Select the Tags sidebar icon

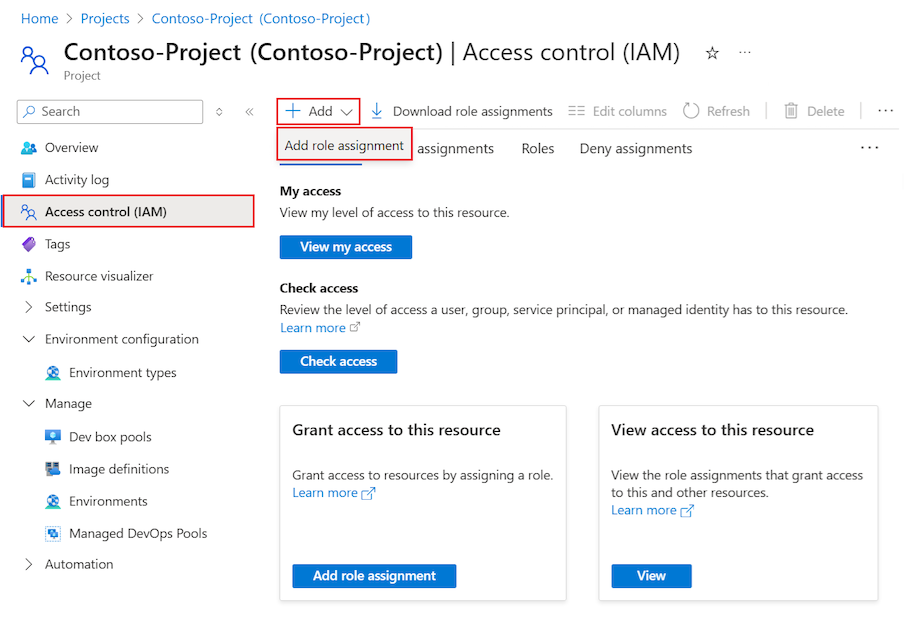pos(28,243)
